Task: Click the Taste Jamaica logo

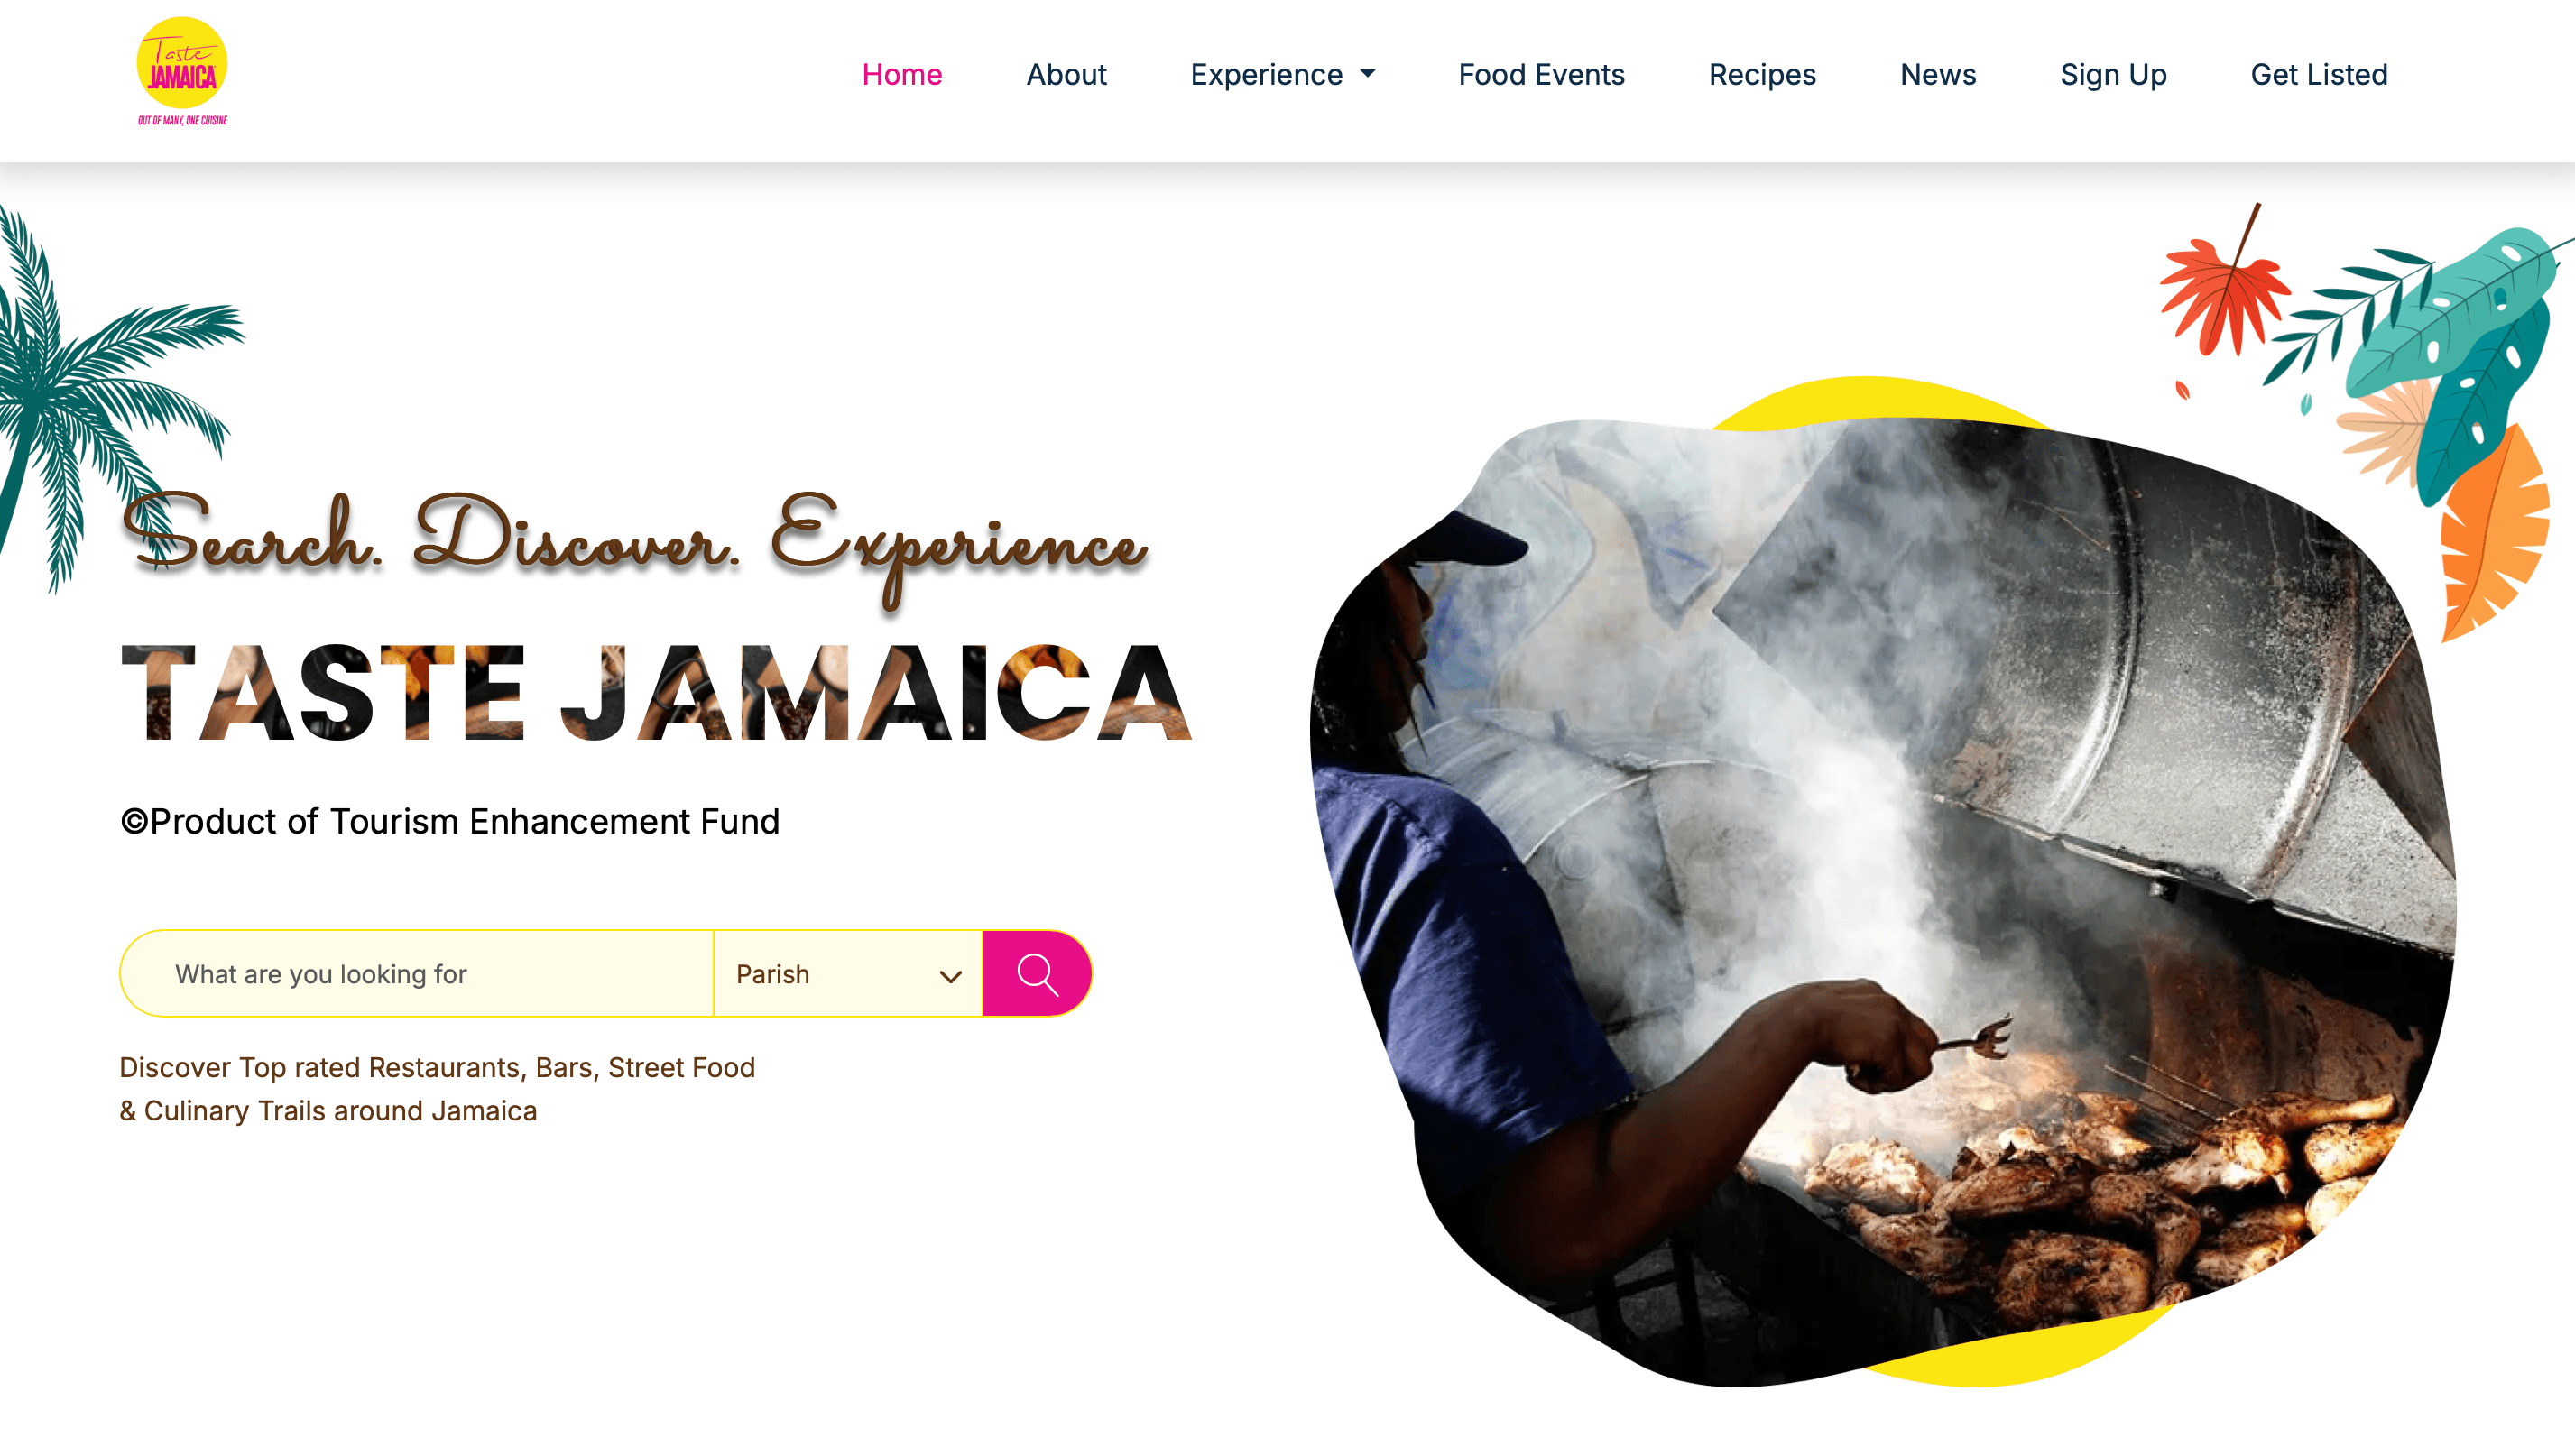Action: [x=182, y=72]
